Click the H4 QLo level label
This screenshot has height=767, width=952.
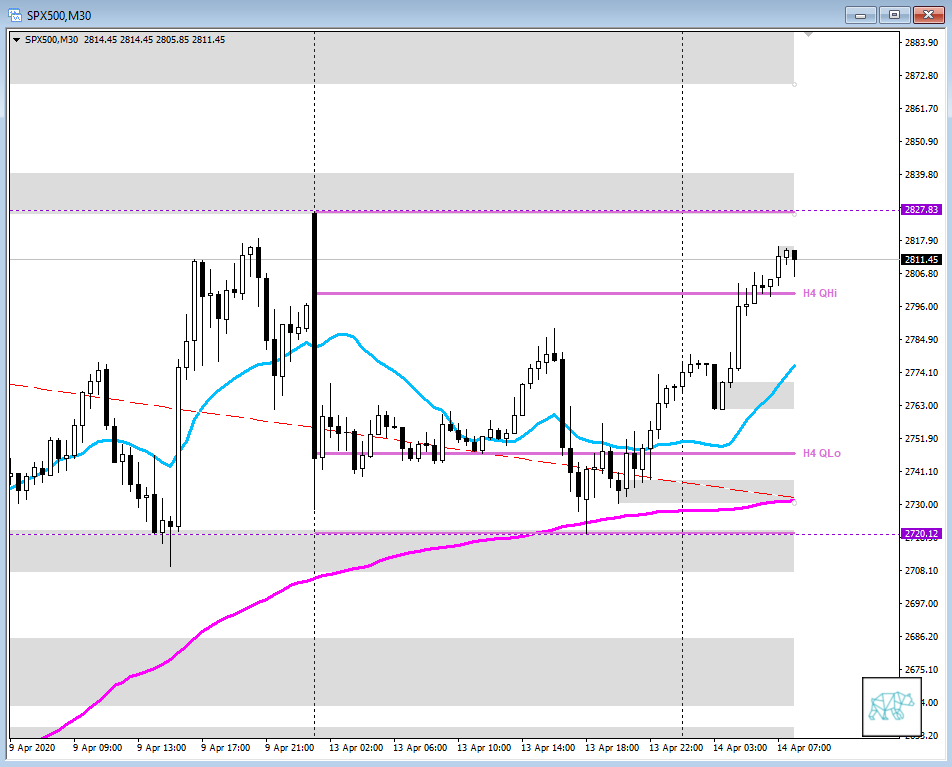(821, 453)
